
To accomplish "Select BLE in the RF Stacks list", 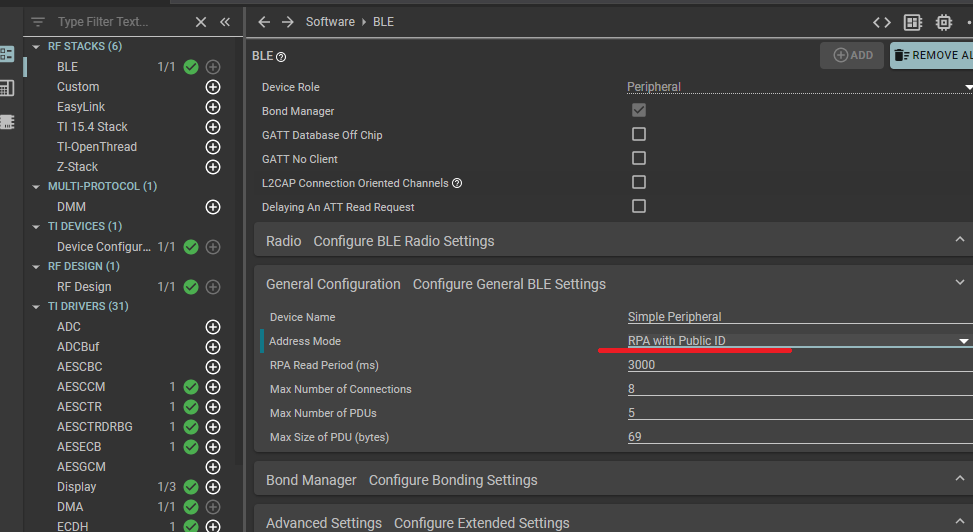I will (x=67, y=67).
